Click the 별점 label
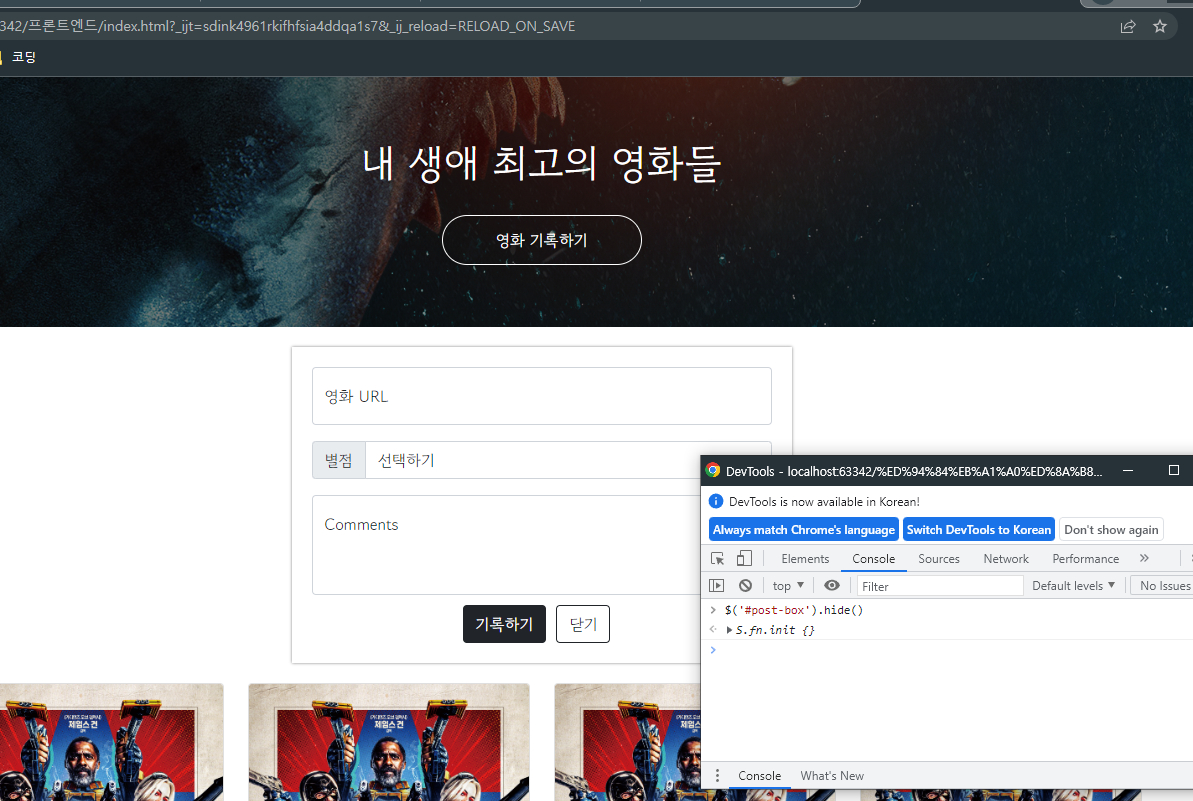1193x801 pixels. pos(339,460)
